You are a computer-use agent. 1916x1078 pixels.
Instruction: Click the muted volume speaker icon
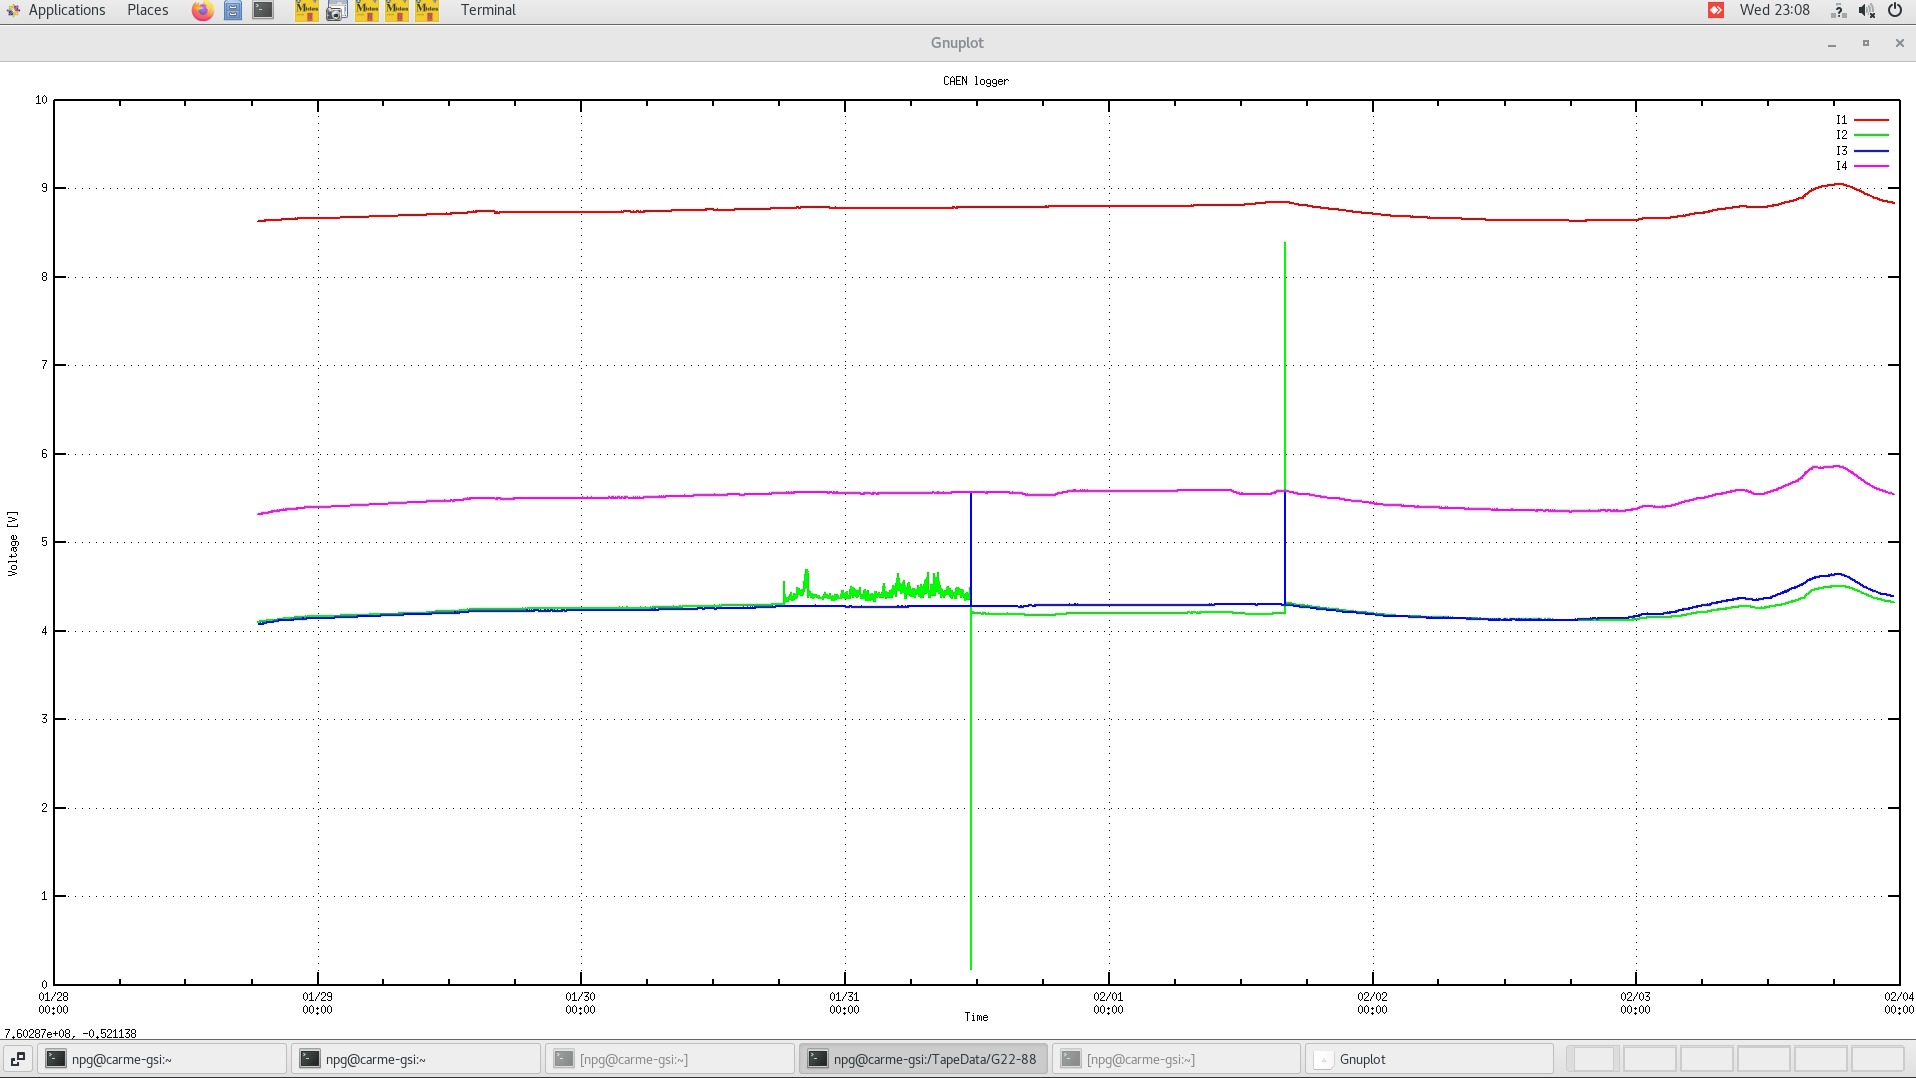pyautogui.click(x=1866, y=11)
